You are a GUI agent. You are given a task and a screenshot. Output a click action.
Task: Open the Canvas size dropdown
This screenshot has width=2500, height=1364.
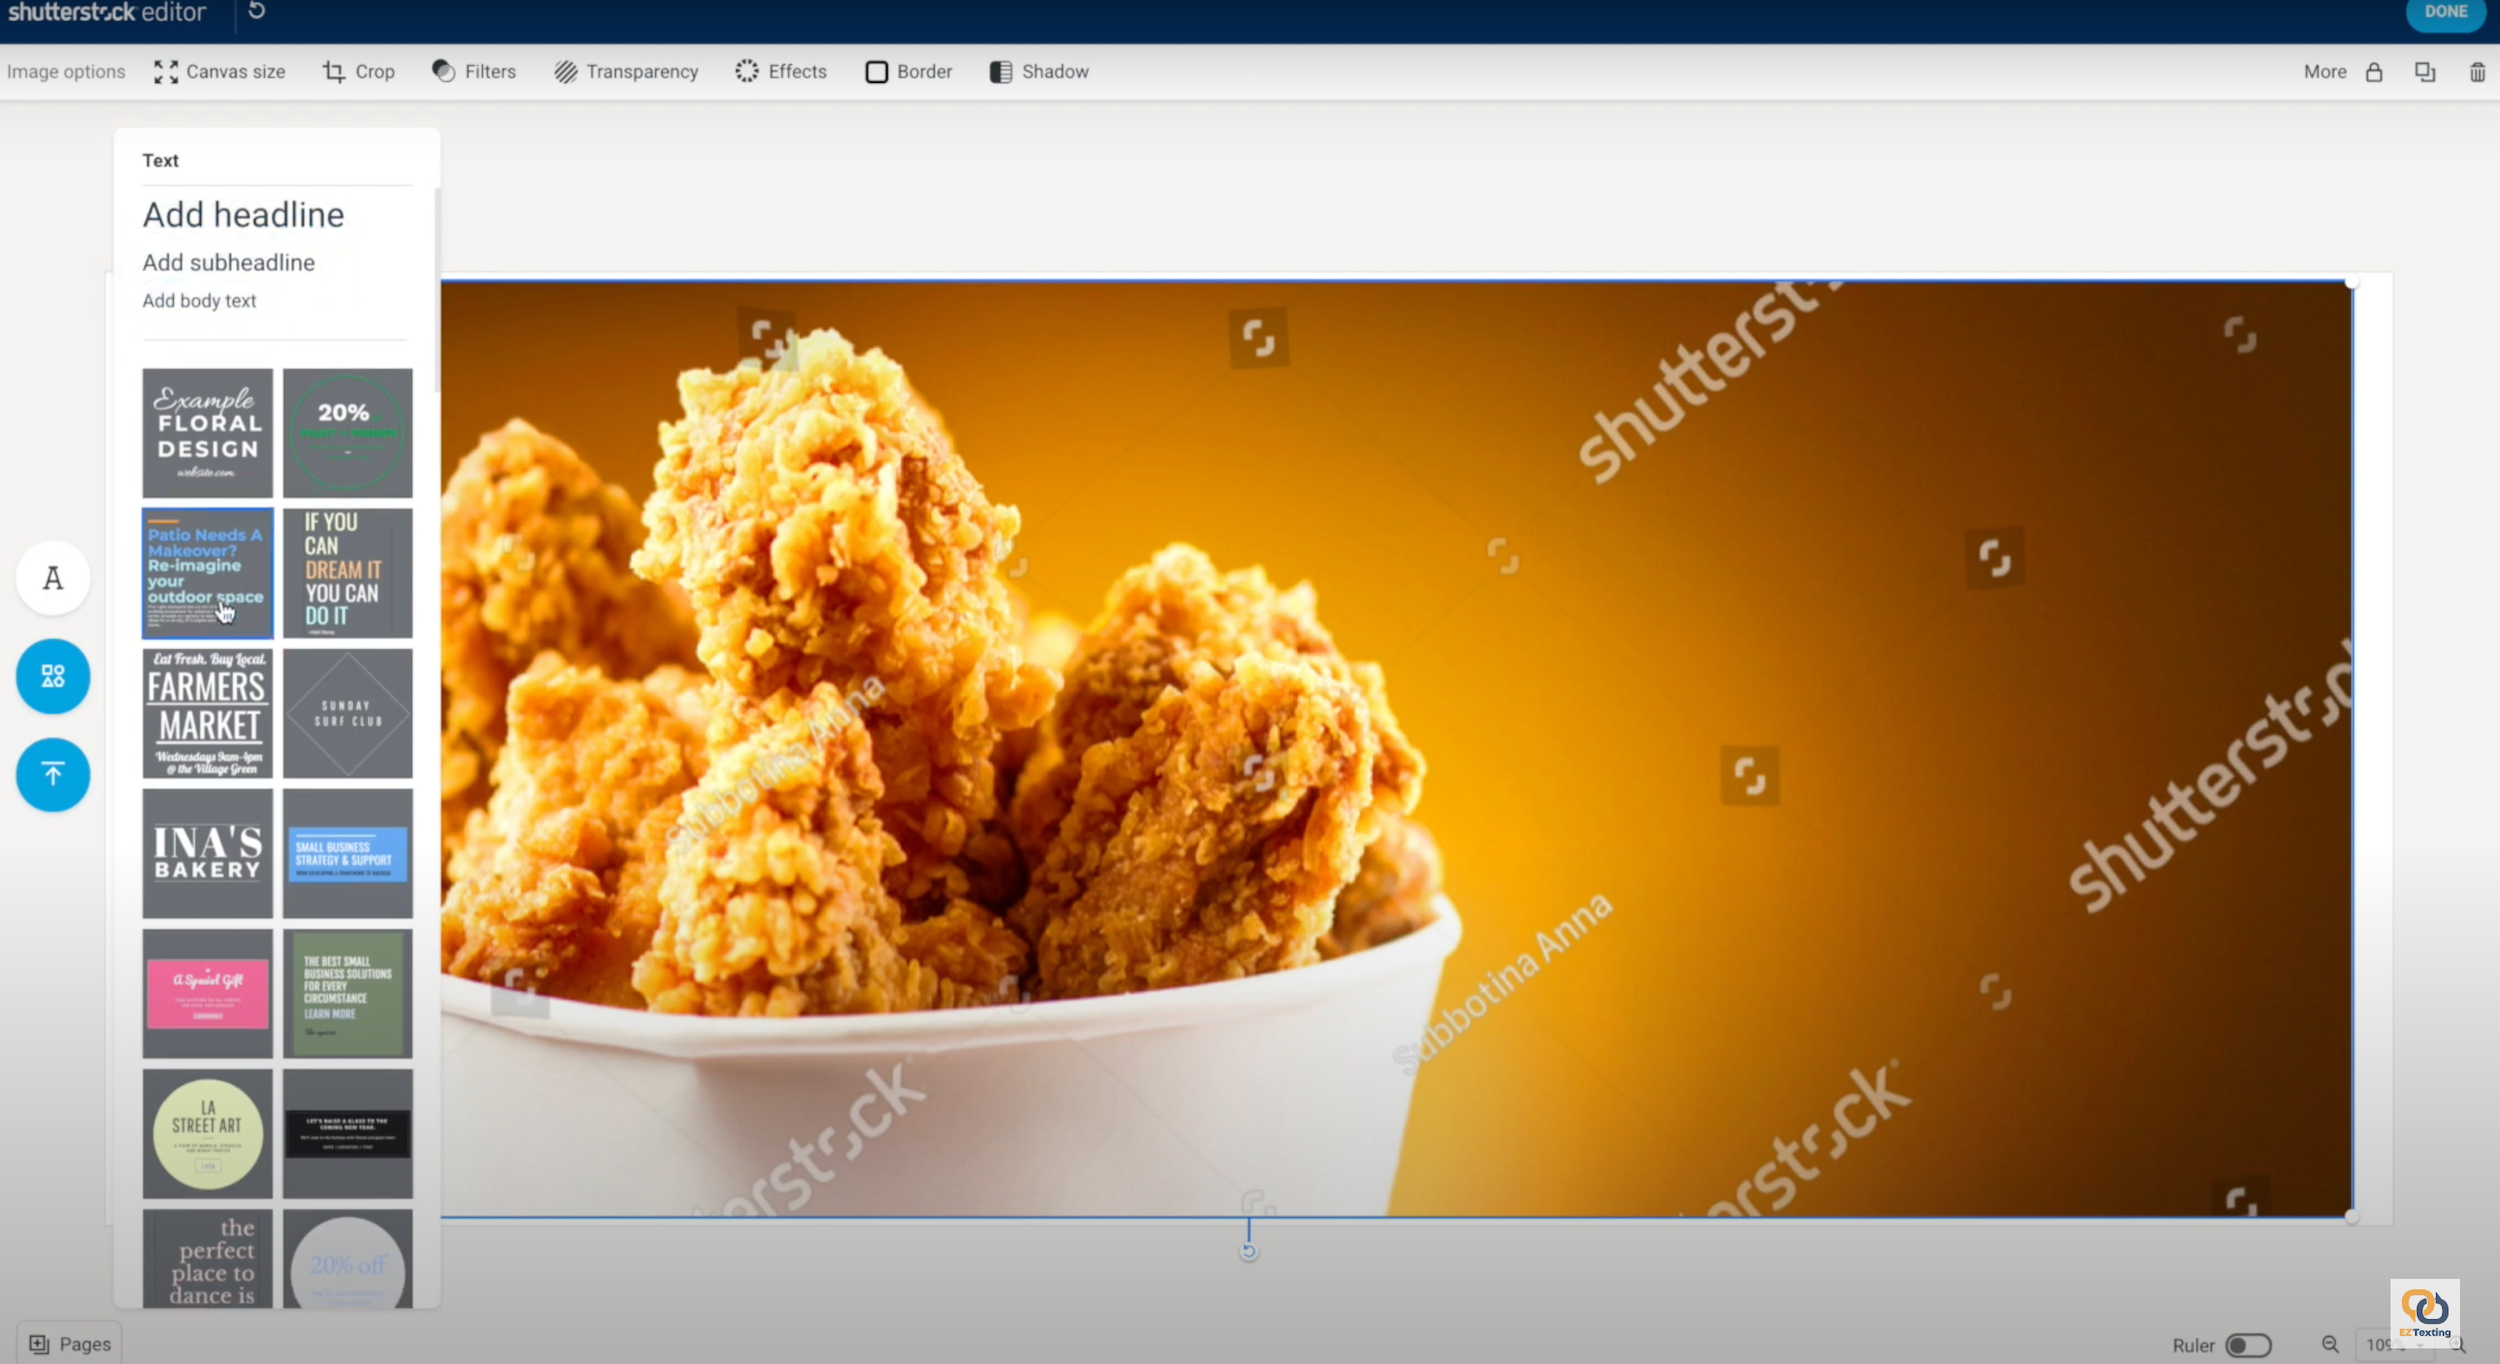pyautogui.click(x=218, y=71)
